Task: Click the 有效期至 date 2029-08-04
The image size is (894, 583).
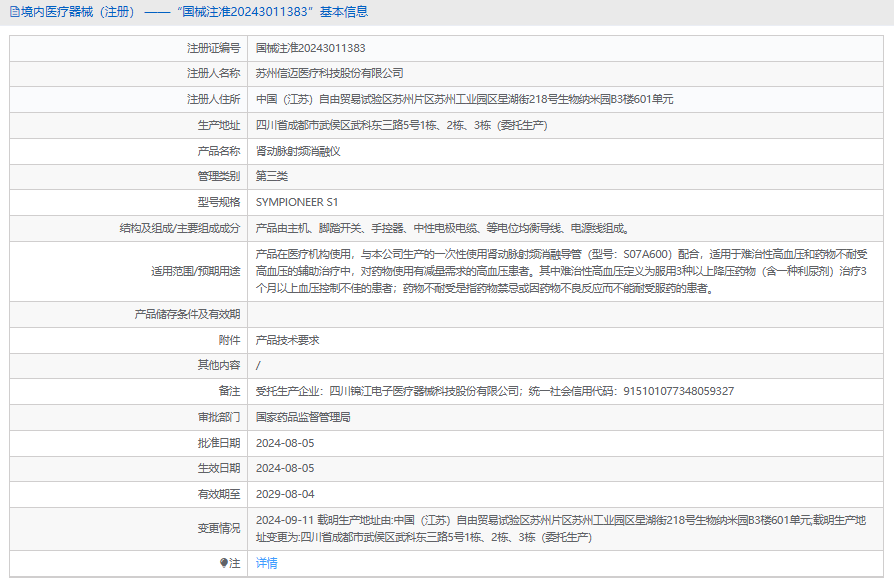Action: 285,494
